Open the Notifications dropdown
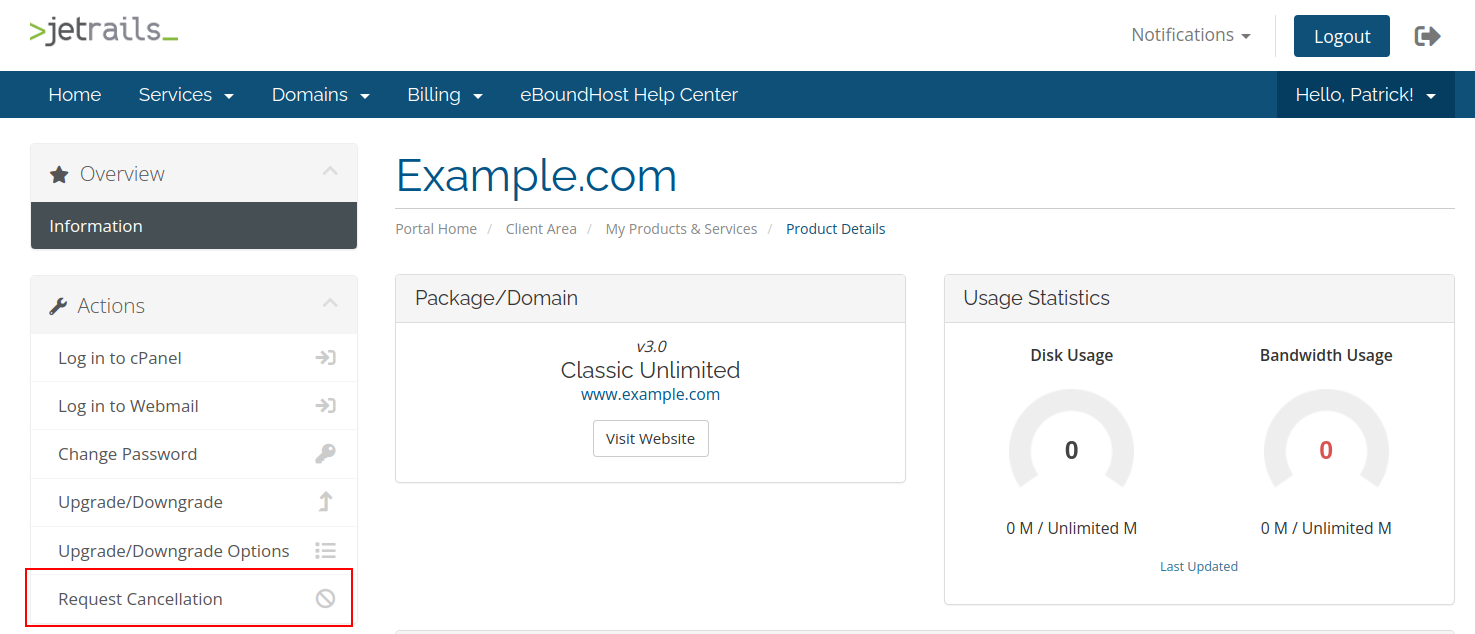The image size is (1475, 634). point(1191,35)
